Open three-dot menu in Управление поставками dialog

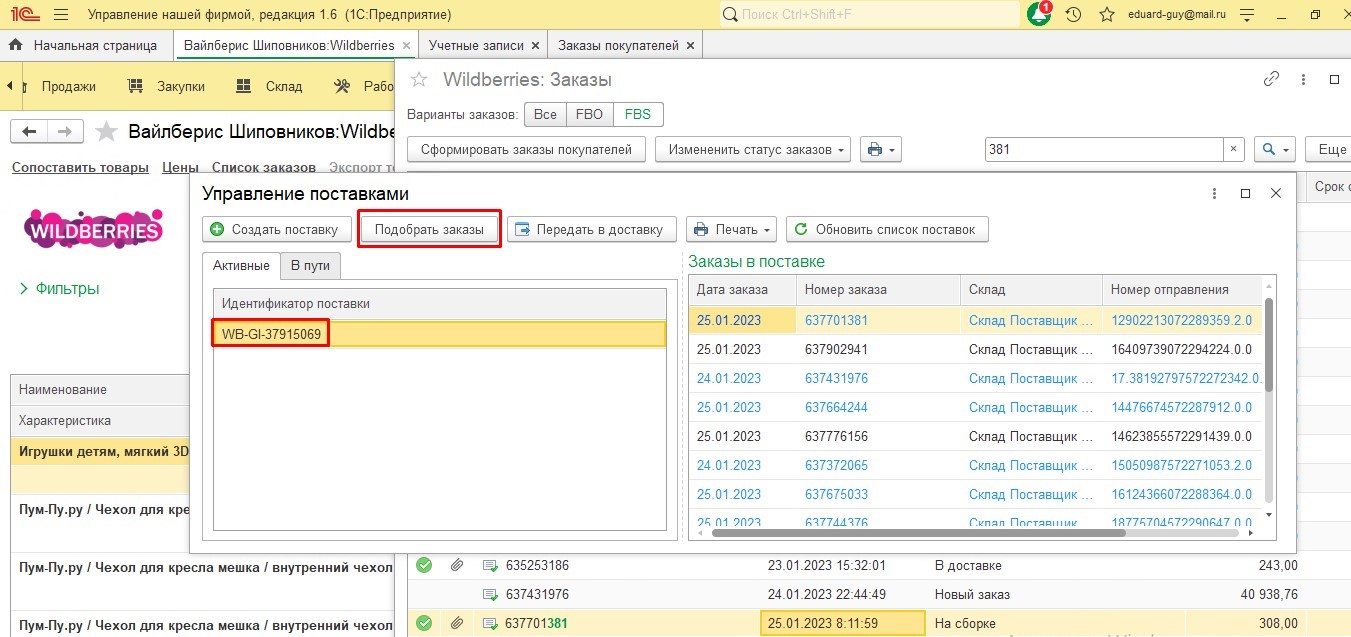(x=1215, y=194)
